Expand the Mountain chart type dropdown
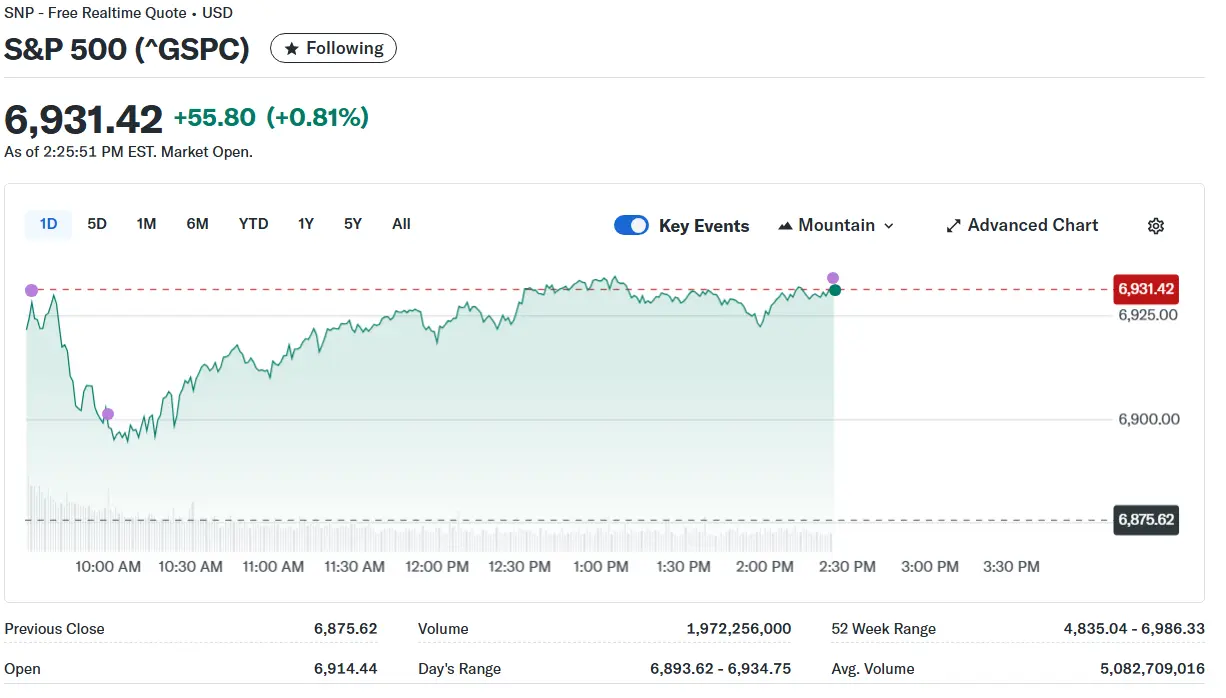 (836, 226)
